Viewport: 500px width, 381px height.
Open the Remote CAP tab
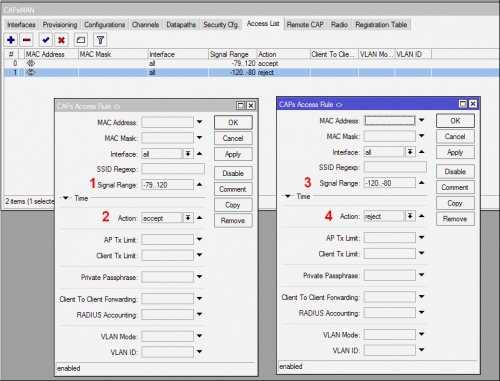[x=305, y=25]
